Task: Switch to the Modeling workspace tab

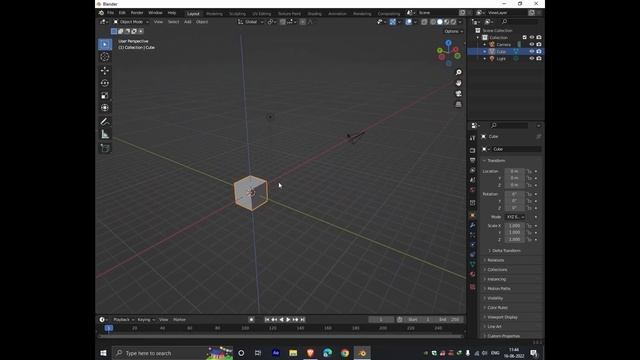Action: [214, 14]
